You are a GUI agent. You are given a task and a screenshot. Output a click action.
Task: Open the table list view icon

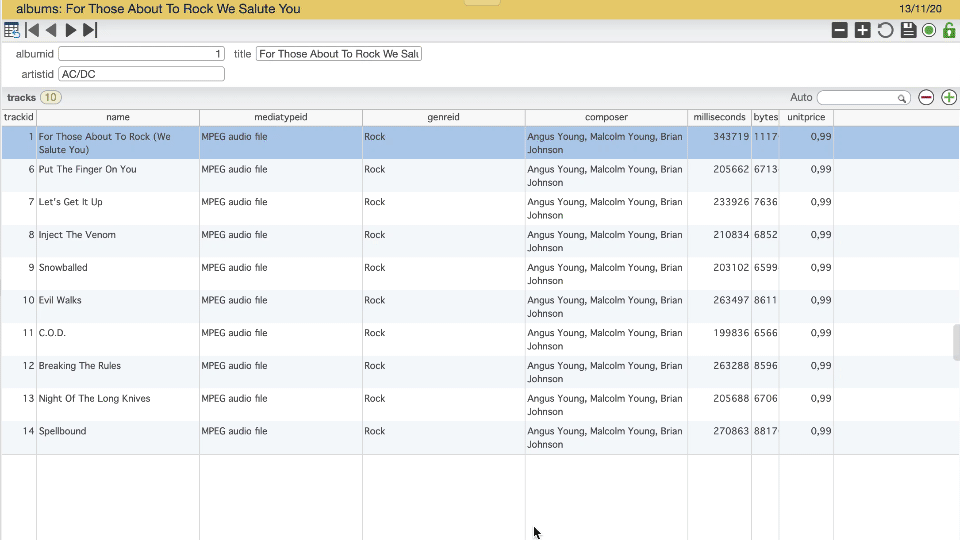pyautogui.click(x=12, y=30)
